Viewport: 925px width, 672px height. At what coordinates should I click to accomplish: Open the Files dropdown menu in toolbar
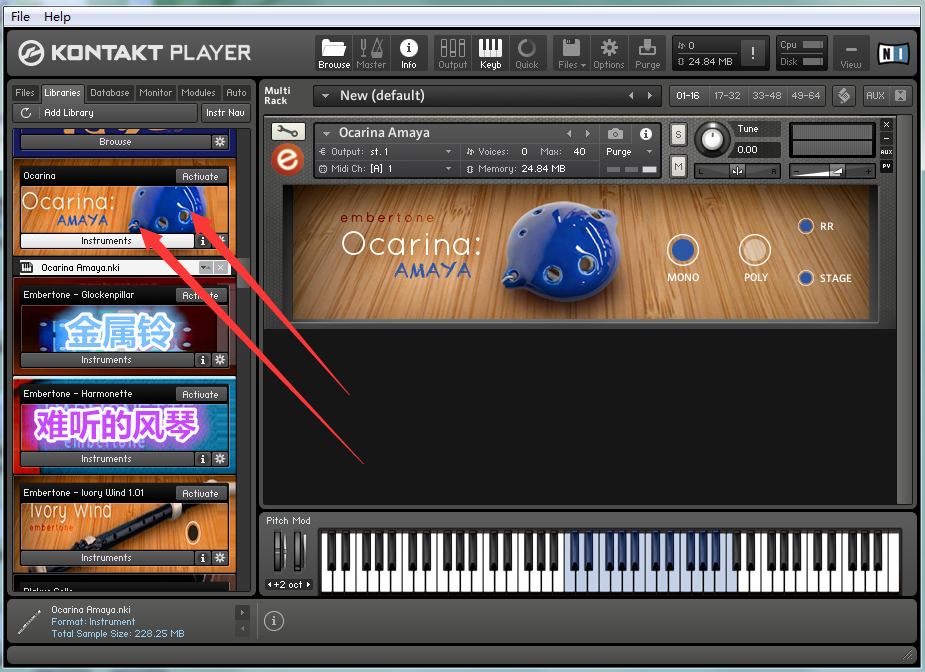tap(572, 53)
